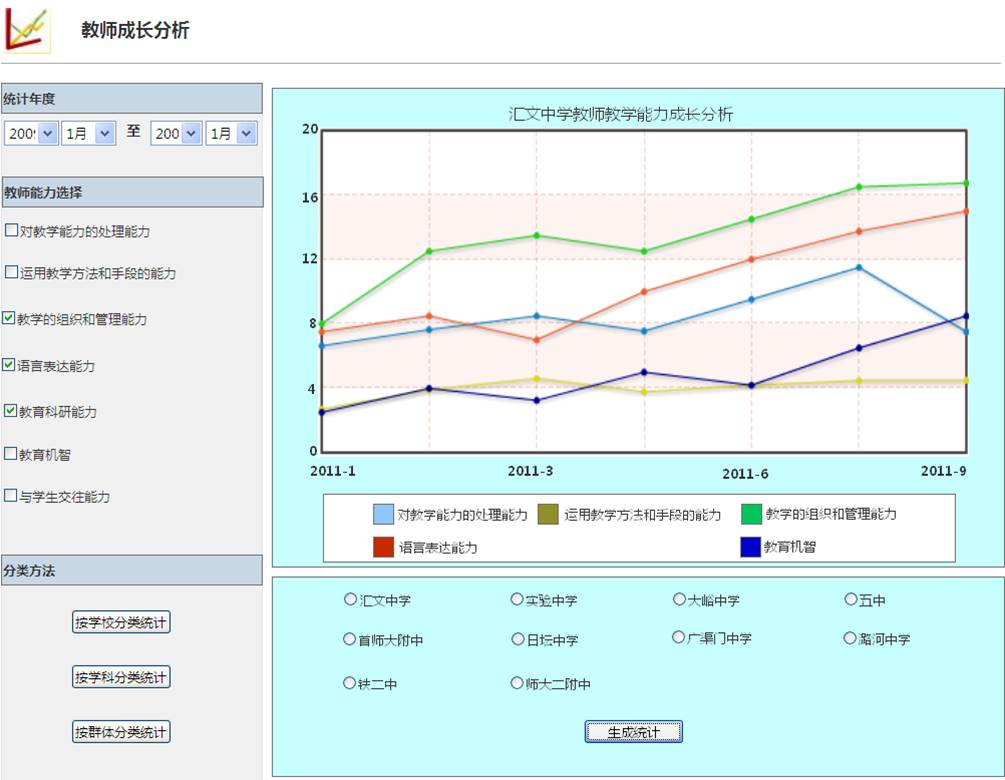This screenshot has width=1005, height=780.
Task: Select 实验中学 radio button
Action: (x=517, y=599)
